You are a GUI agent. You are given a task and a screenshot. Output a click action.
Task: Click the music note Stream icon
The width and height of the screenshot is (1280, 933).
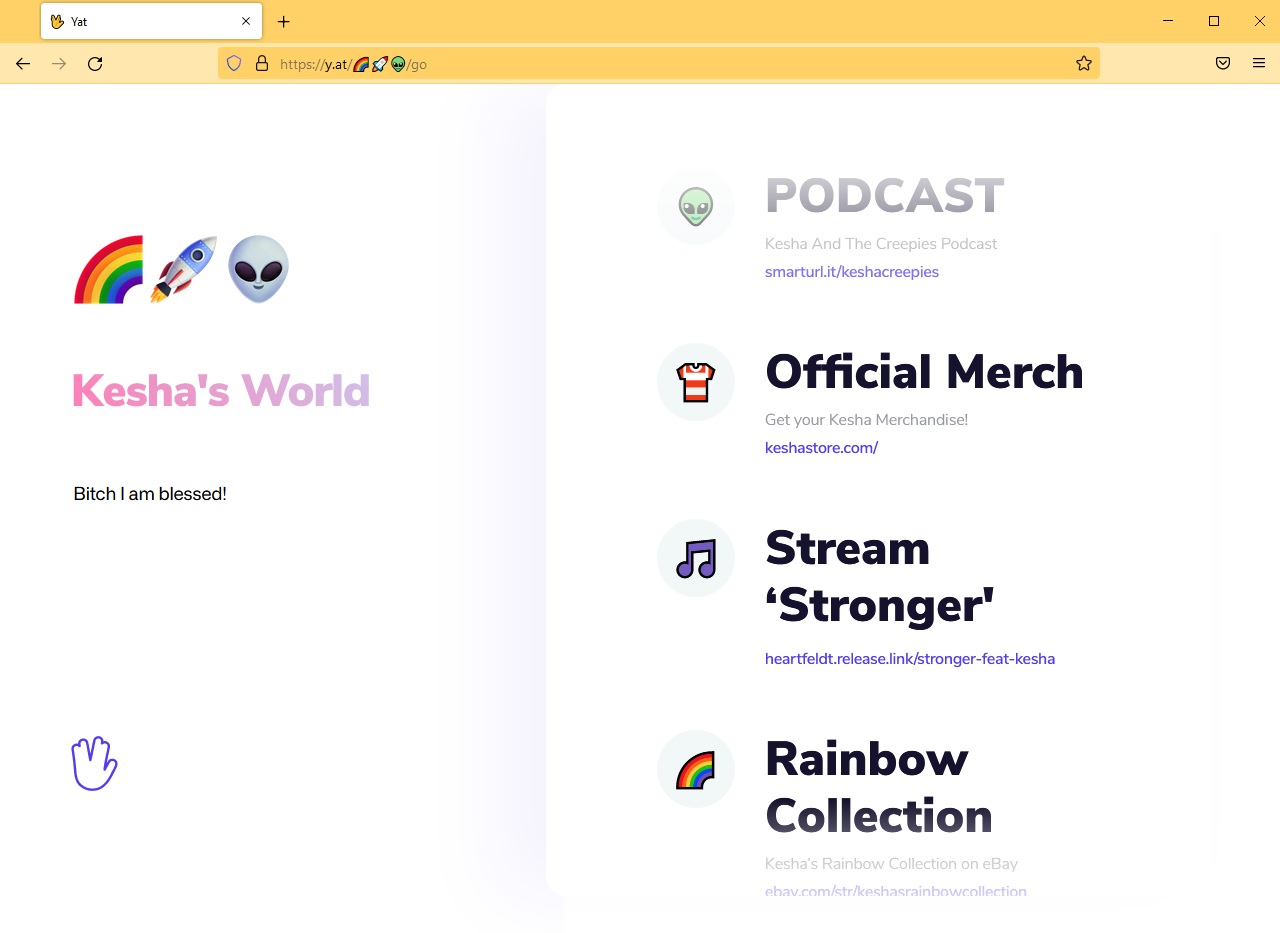pos(695,558)
